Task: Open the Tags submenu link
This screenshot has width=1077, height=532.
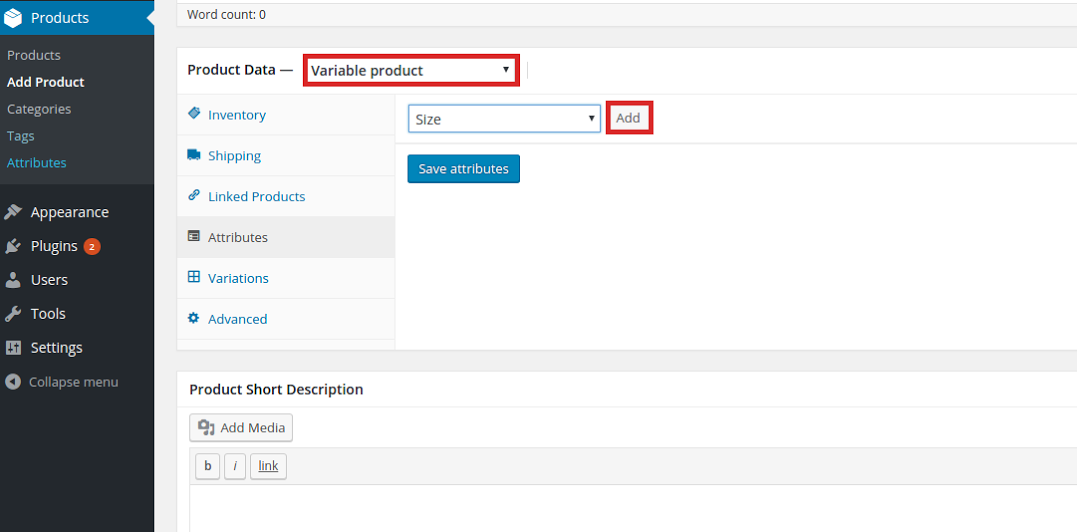Action: [21, 136]
